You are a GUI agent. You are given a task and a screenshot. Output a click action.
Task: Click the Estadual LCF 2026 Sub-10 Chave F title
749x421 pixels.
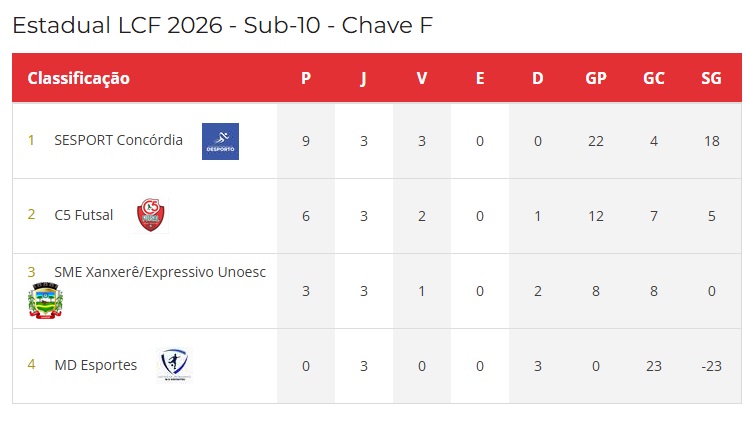[223, 25]
